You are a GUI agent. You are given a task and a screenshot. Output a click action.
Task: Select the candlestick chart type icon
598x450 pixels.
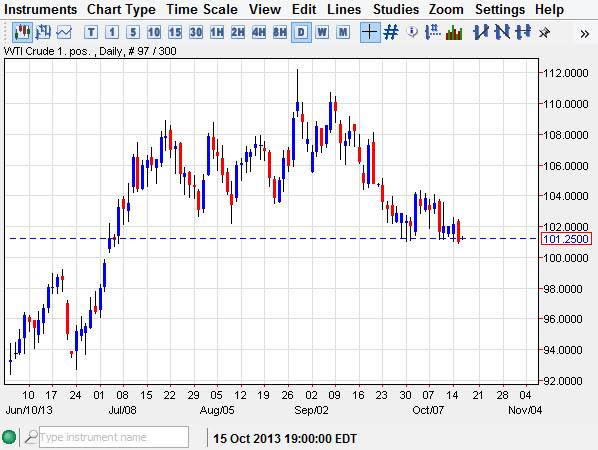[x=22, y=32]
